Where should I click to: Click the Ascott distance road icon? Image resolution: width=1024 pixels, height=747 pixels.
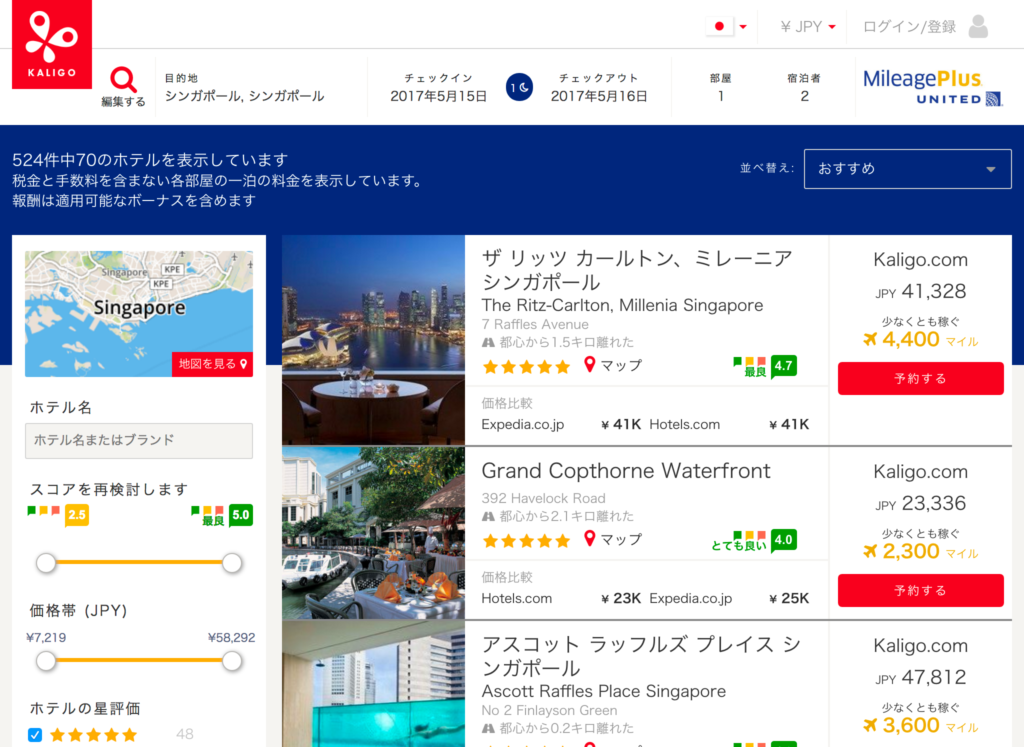click(x=488, y=728)
